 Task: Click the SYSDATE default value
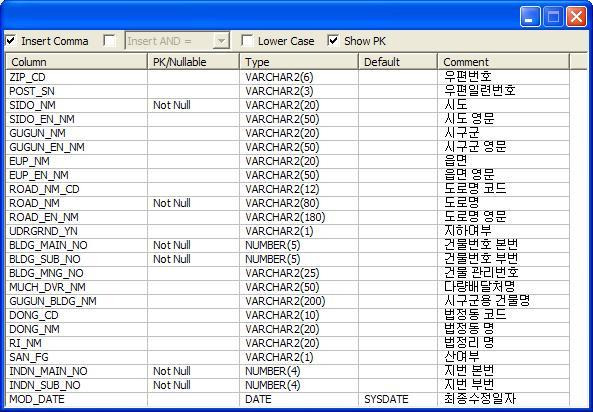[386, 399]
